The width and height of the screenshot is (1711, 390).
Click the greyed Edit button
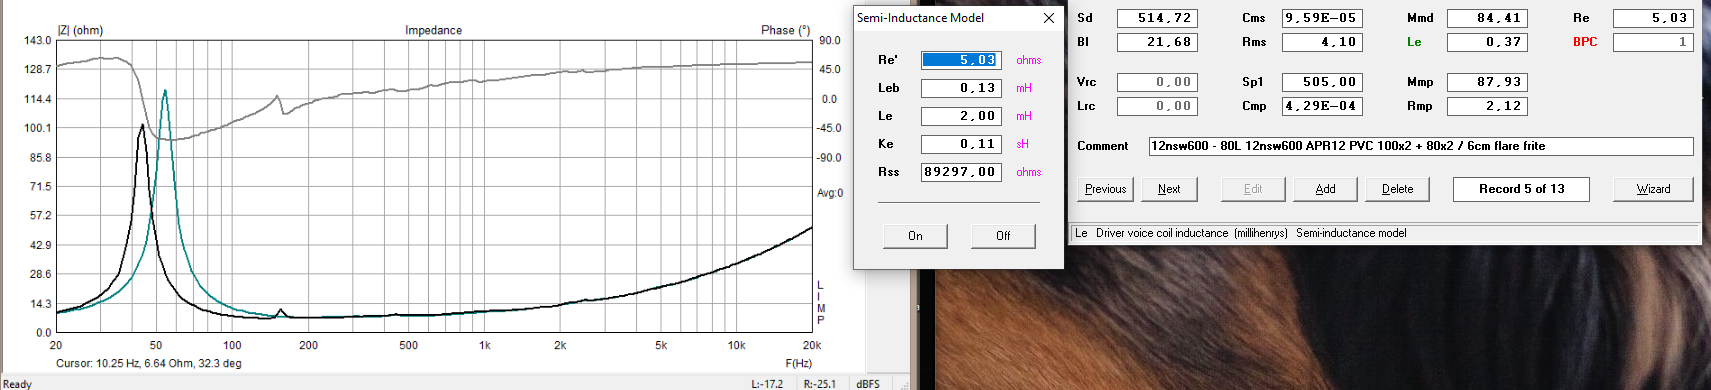pyautogui.click(x=1253, y=189)
